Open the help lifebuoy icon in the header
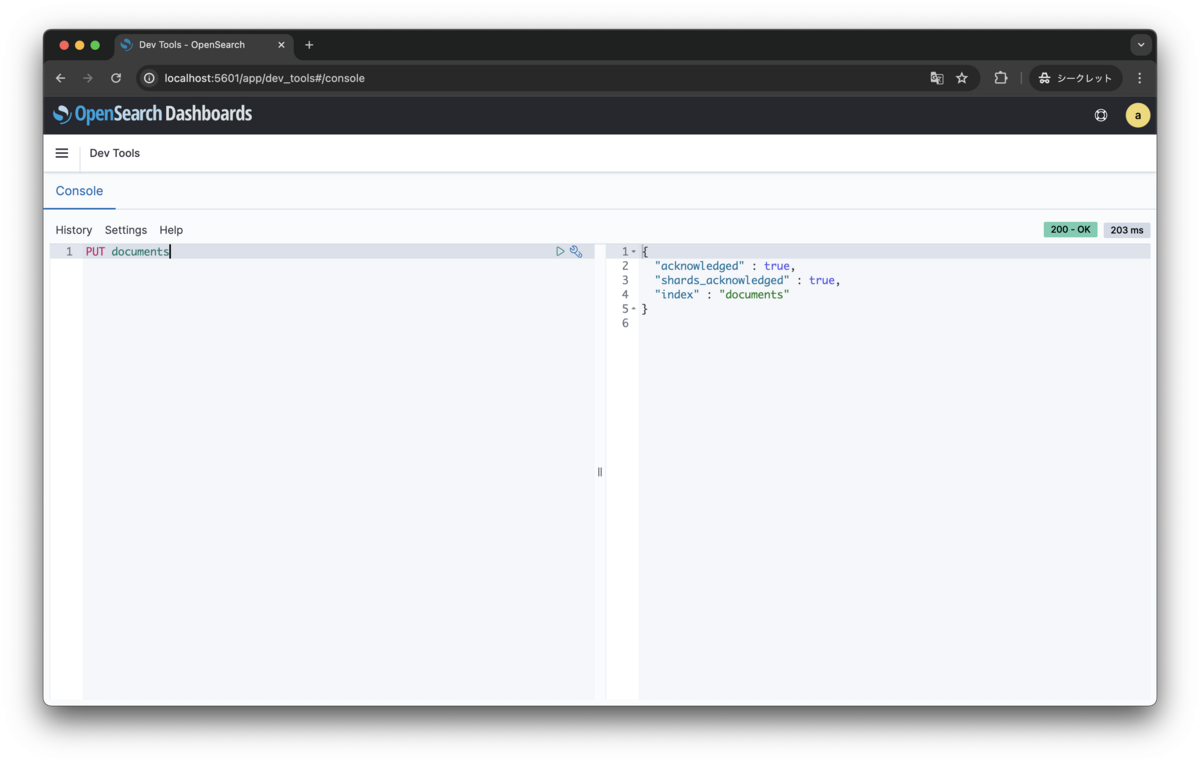The image size is (1200, 763). (x=1101, y=115)
